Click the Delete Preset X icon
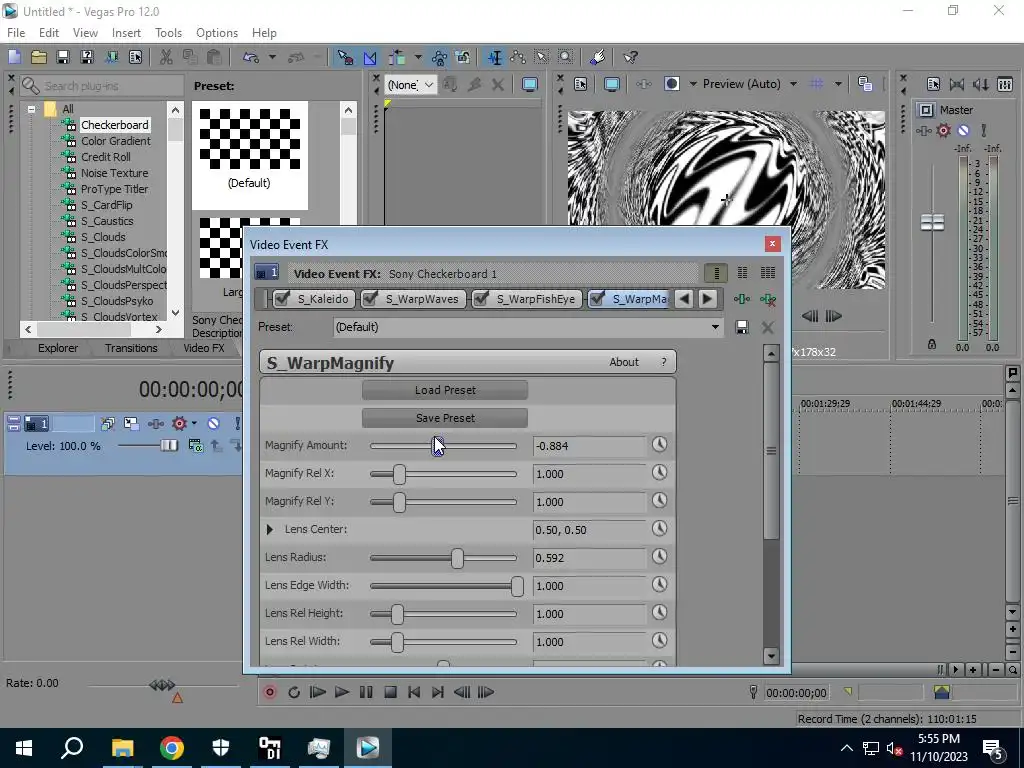 click(x=767, y=327)
